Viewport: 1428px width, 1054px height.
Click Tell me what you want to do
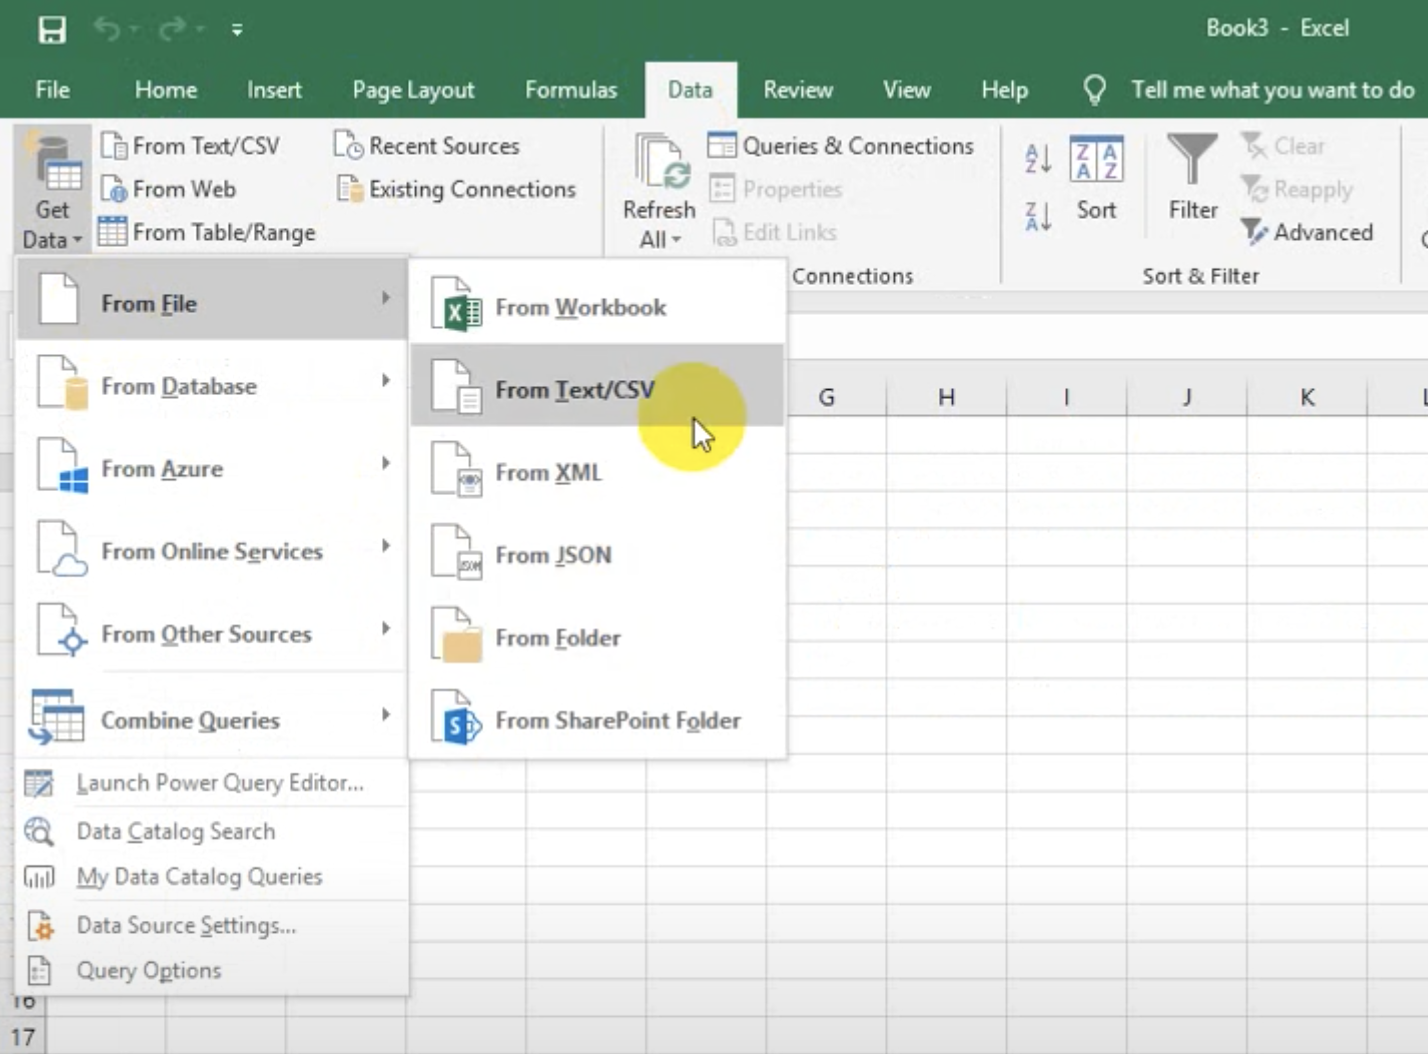point(1271,89)
